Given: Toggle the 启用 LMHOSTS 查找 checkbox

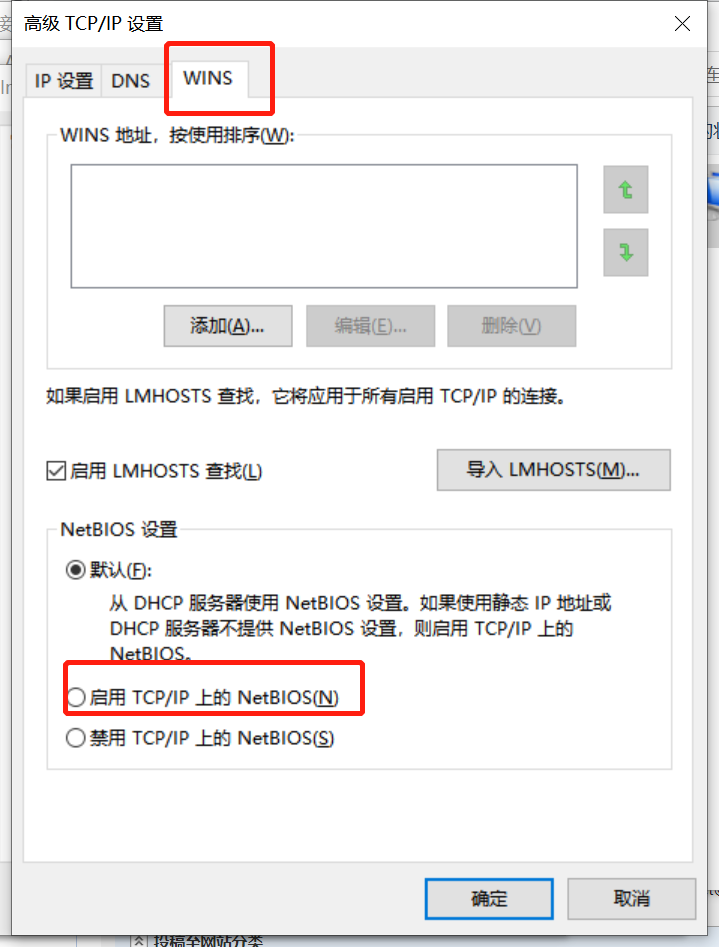Looking at the screenshot, I should 56,470.
